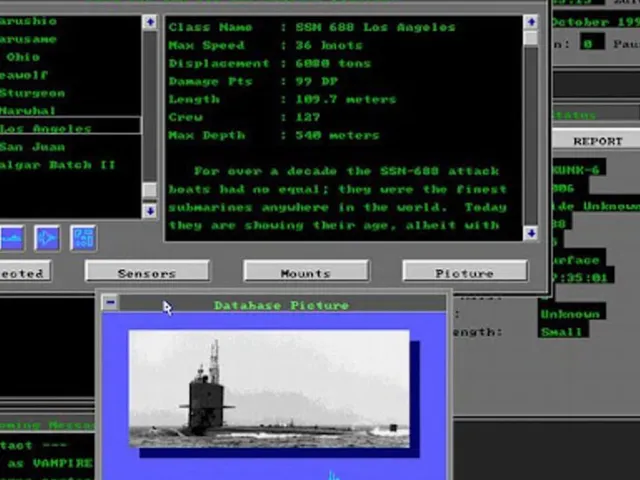Select the aircraft category icon

click(47, 238)
